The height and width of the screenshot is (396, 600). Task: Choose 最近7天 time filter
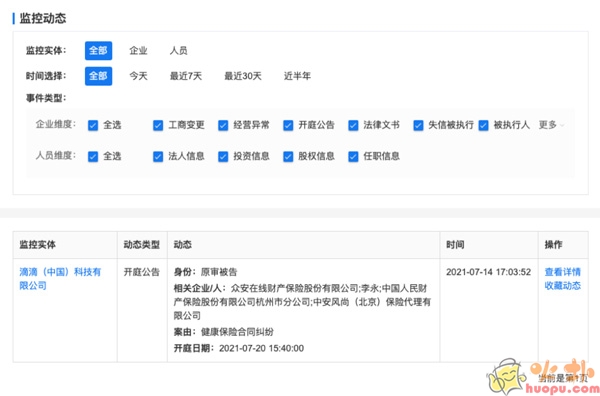pyautogui.click(x=186, y=76)
